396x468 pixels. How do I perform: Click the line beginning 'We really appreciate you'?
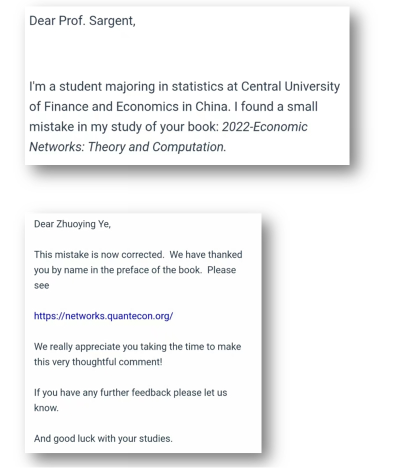[137, 347]
